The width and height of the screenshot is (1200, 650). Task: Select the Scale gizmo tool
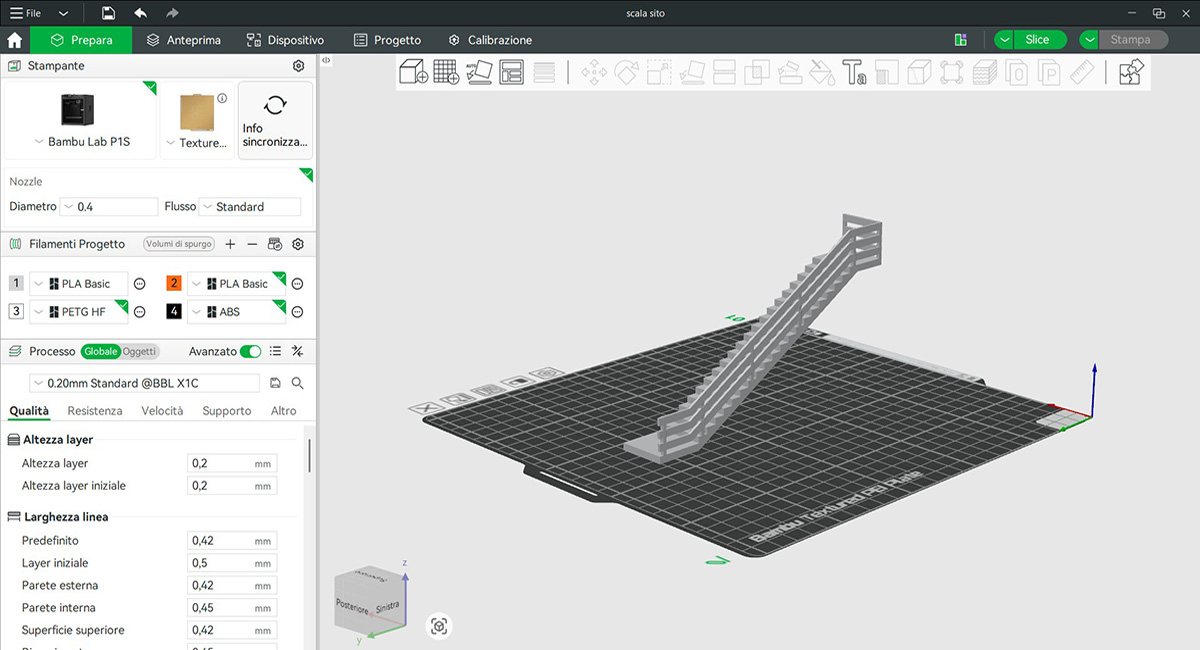659,72
